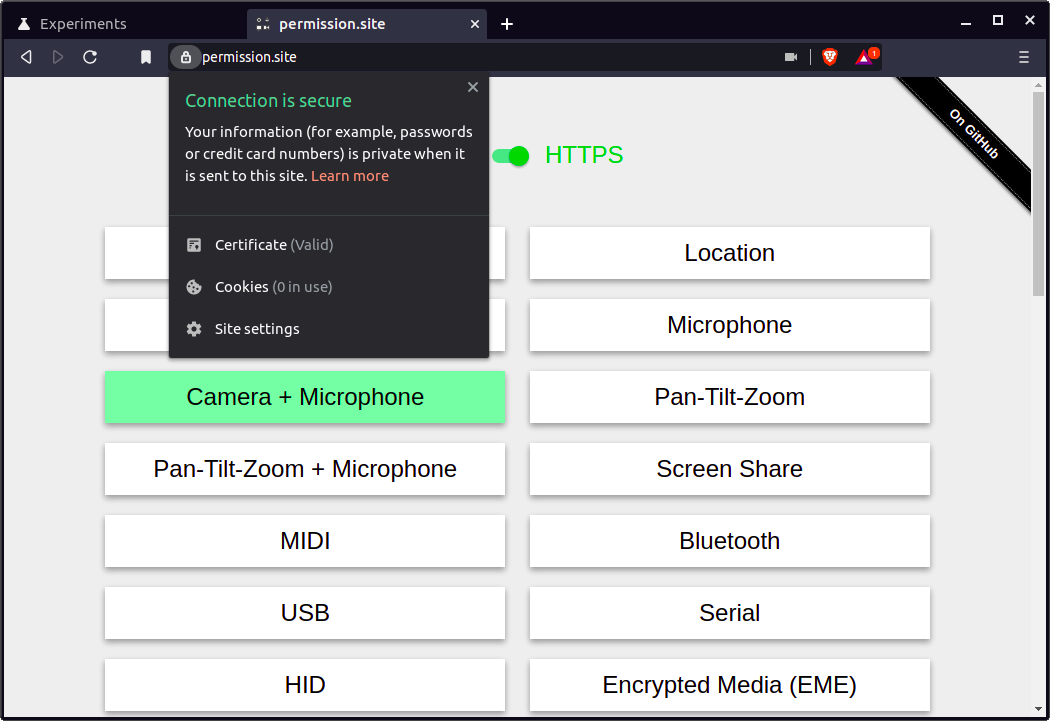This screenshot has width=1050, height=721.
Task: Click the Location button
Action: coord(729,253)
